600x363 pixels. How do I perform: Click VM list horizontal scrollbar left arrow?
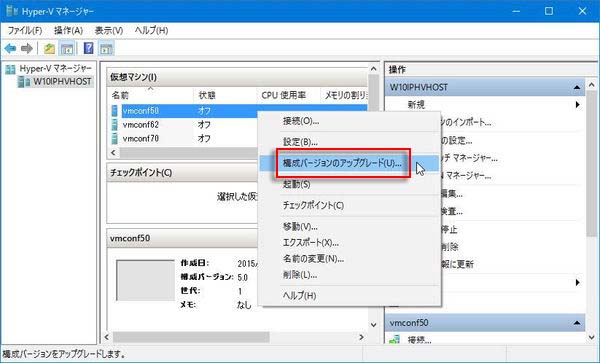[x=113, y=153]
